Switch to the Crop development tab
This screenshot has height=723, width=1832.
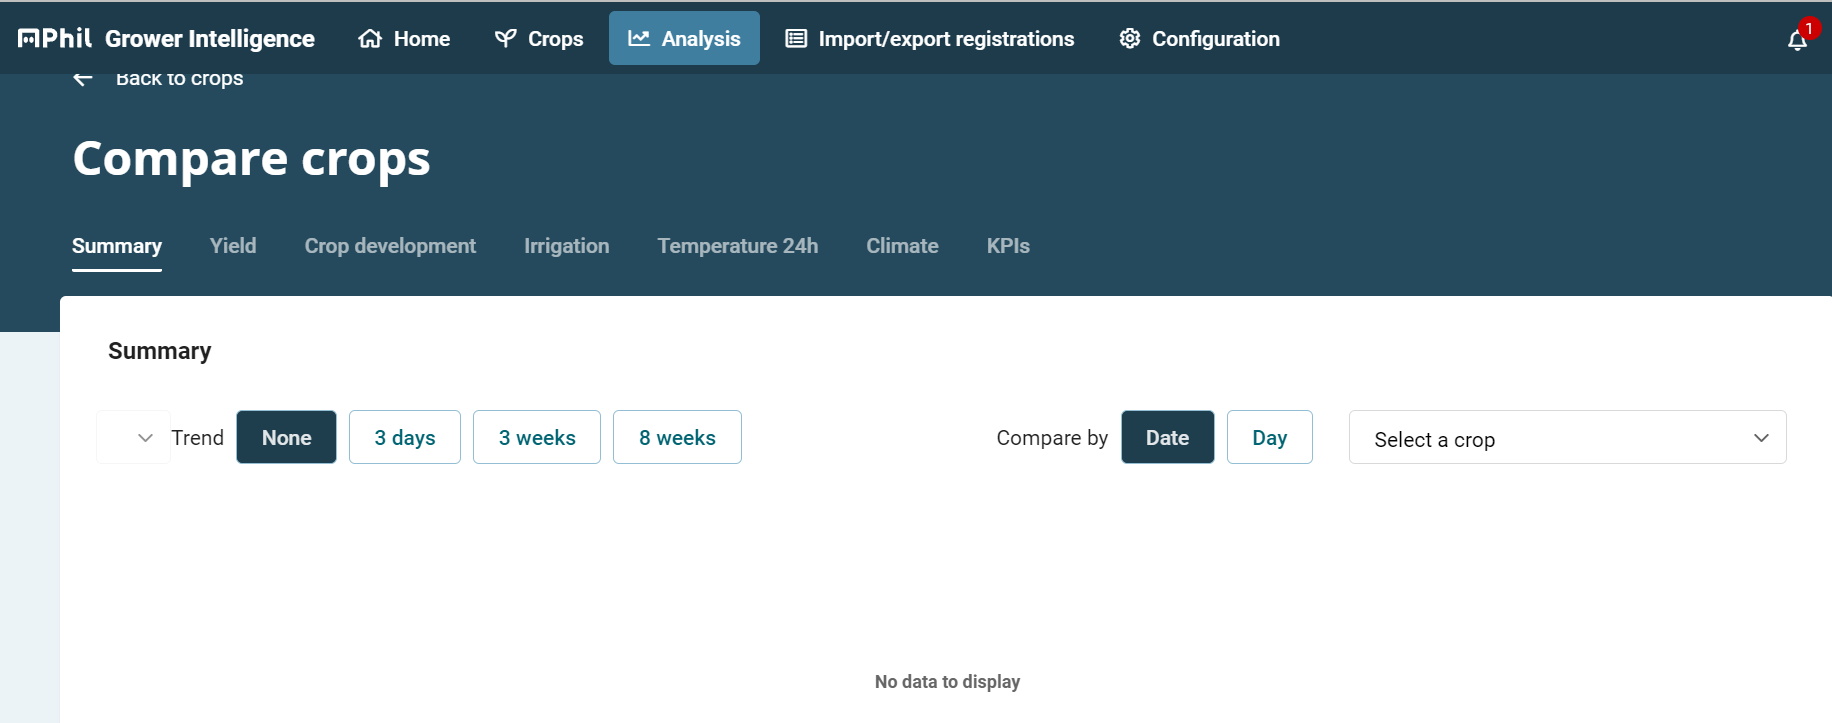point(390,246)
